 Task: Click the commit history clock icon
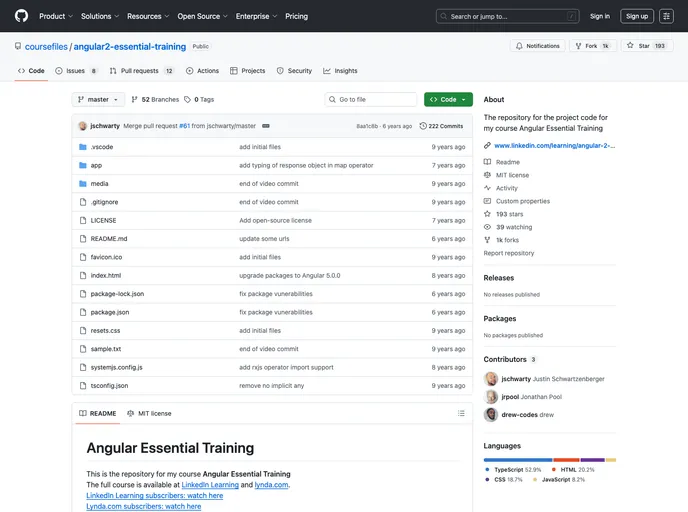423,126
